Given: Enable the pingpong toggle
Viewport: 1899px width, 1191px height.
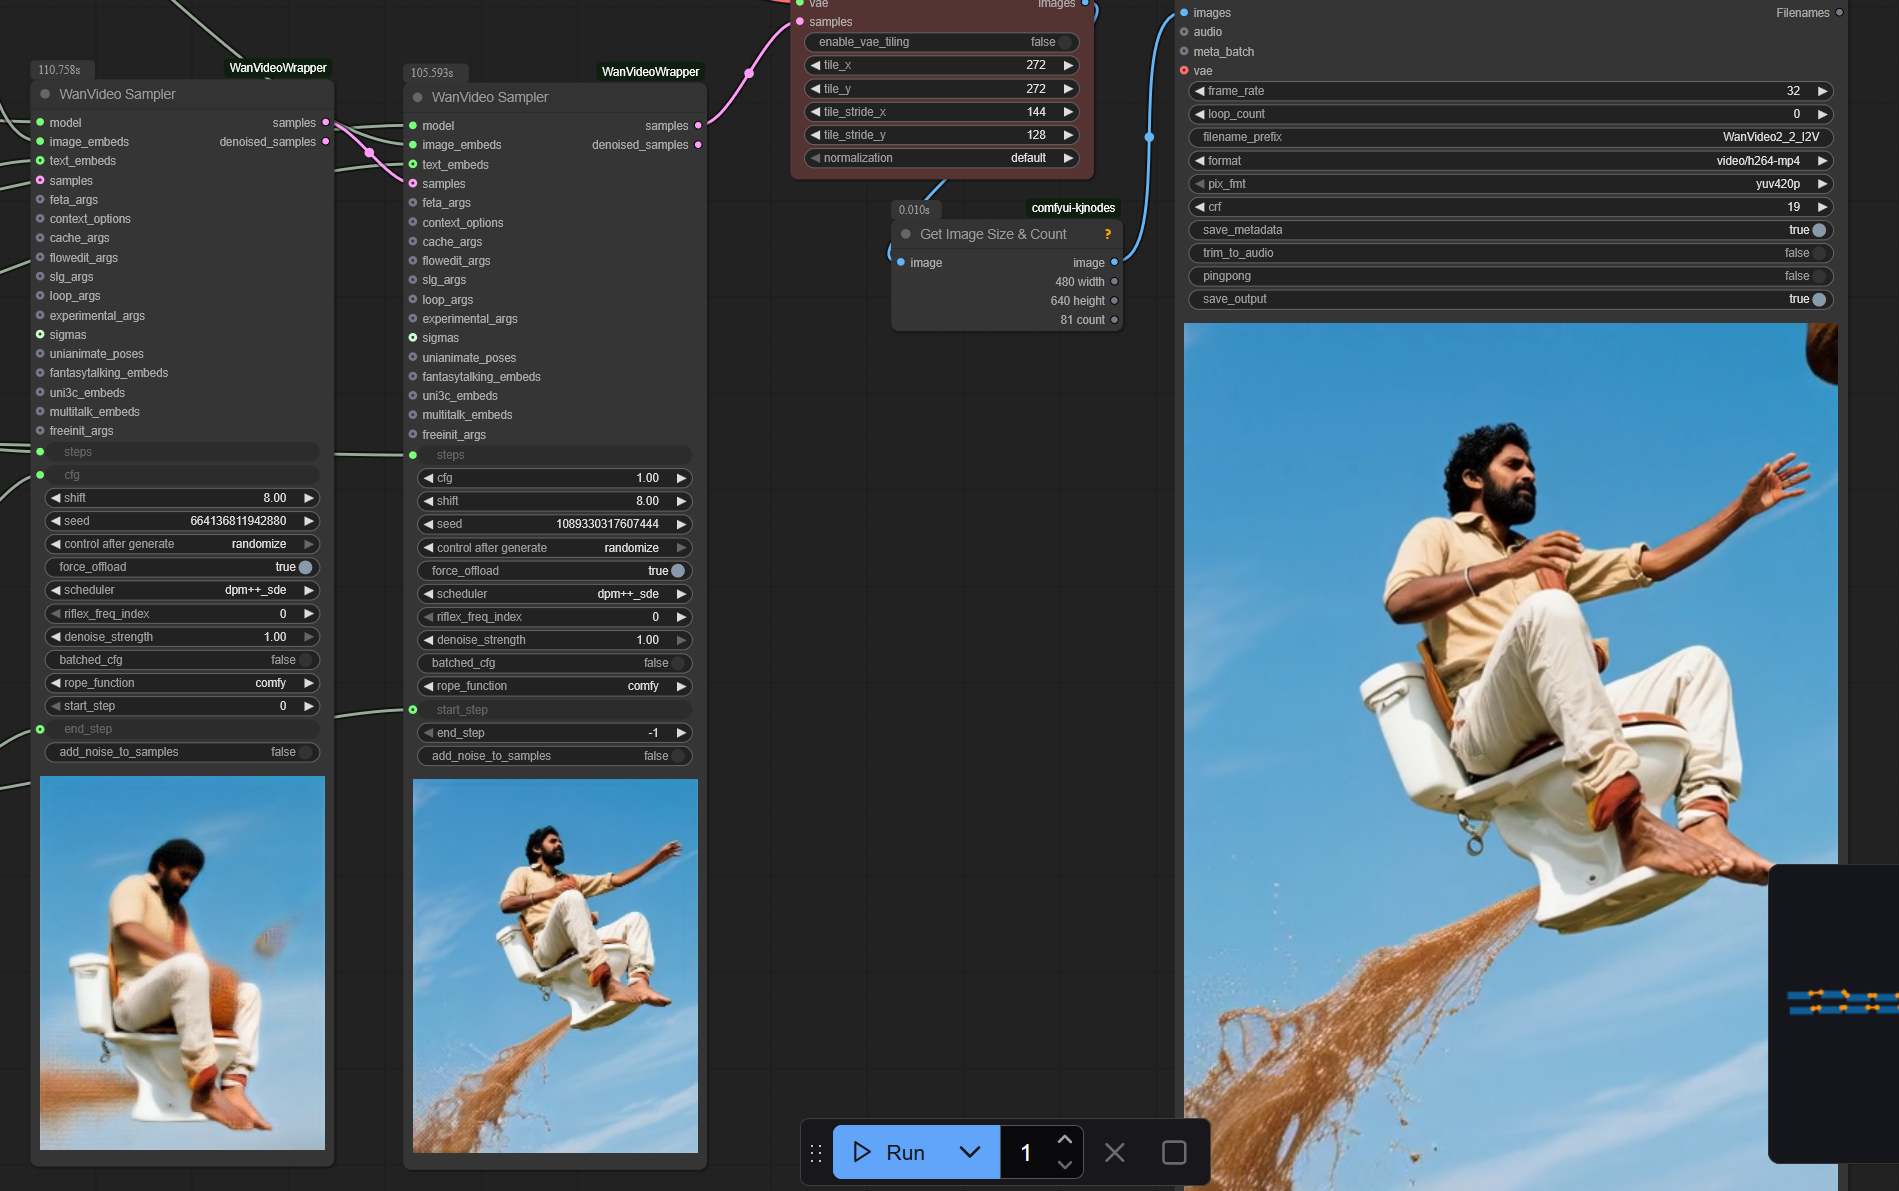Looking at the screenshot, I should tap(1818, 276).
